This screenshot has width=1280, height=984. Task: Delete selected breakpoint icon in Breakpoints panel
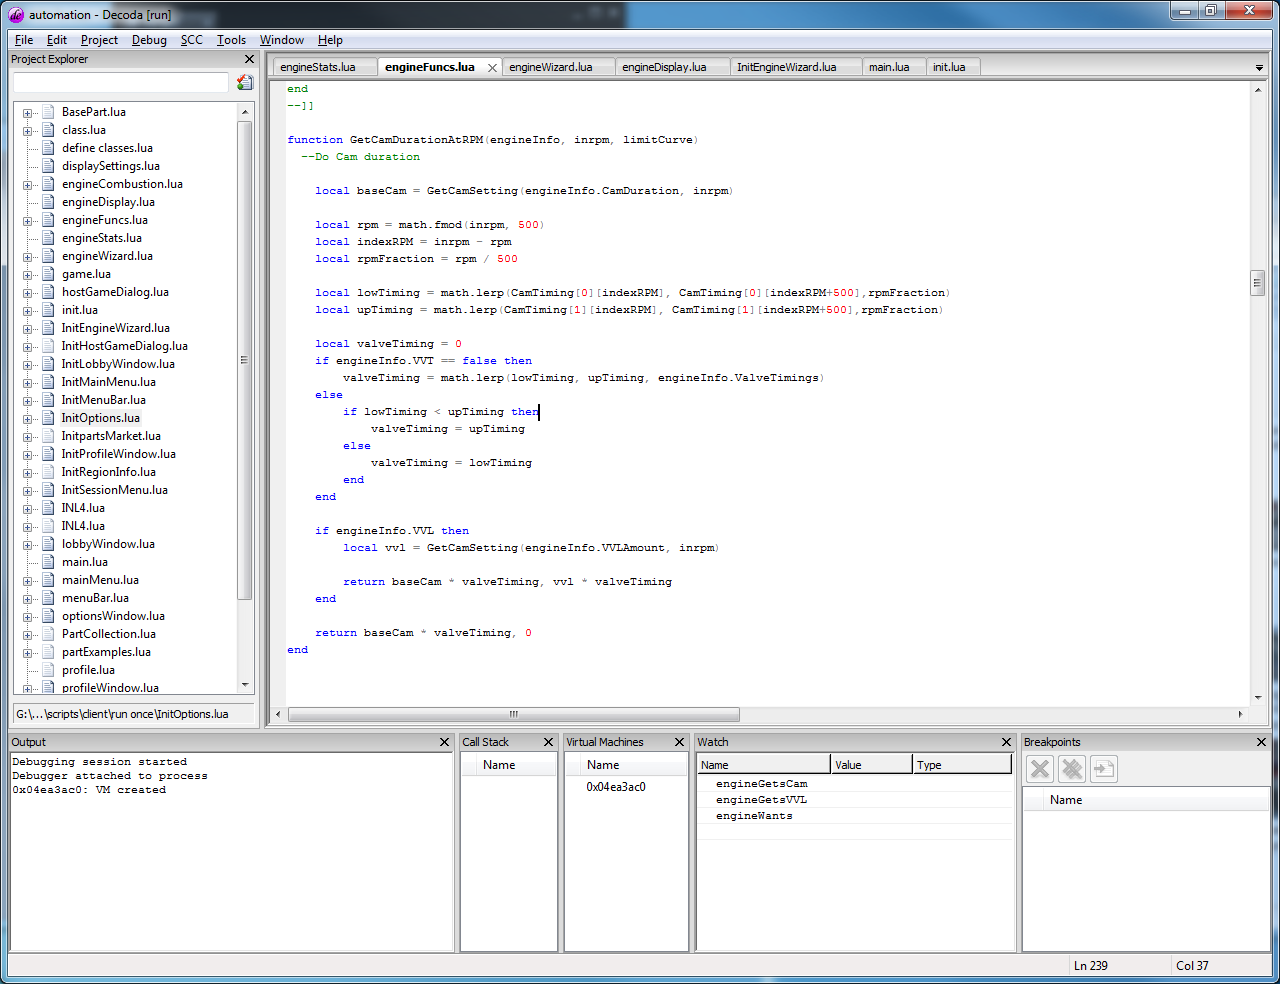1040,768
